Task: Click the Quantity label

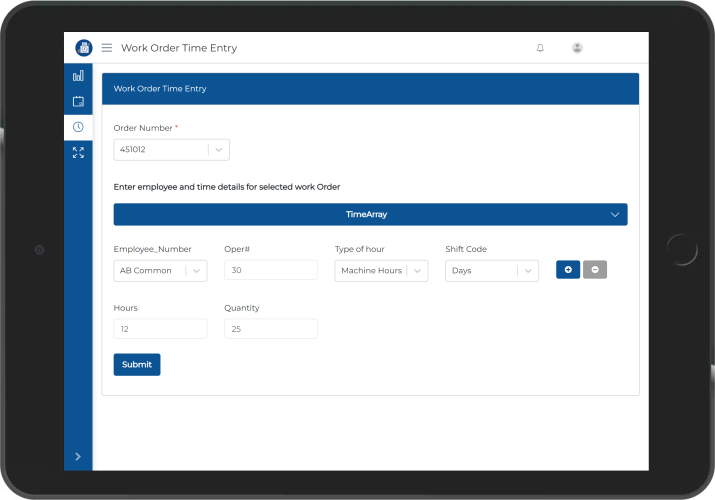Action: 242,308
